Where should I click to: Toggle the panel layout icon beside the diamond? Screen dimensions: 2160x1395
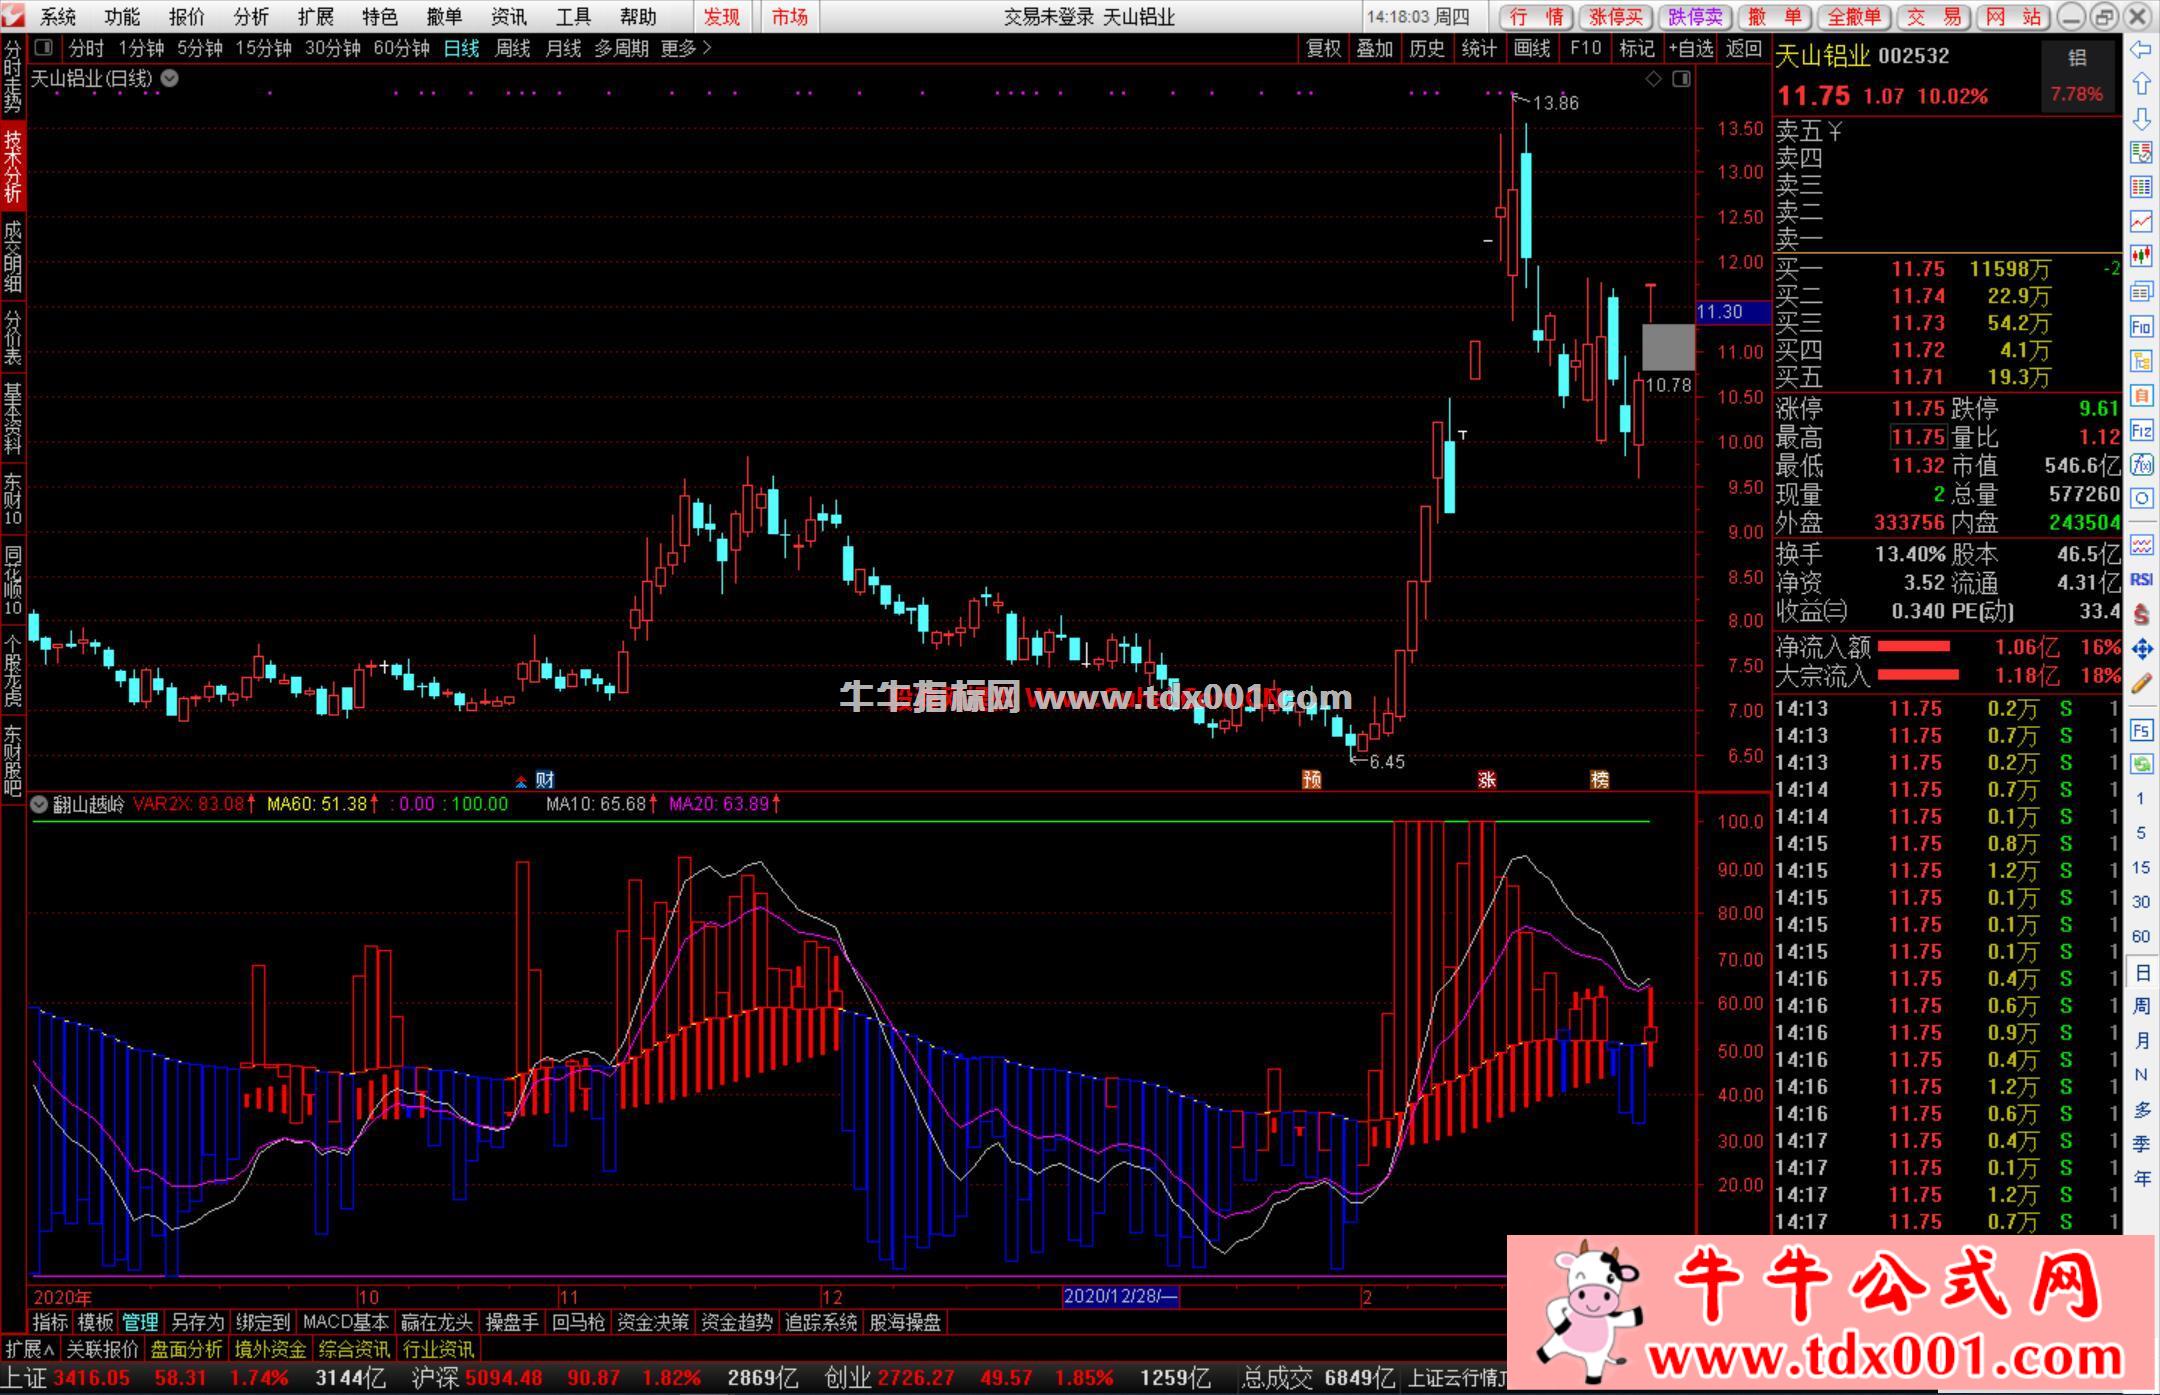tap(1681, 78)
